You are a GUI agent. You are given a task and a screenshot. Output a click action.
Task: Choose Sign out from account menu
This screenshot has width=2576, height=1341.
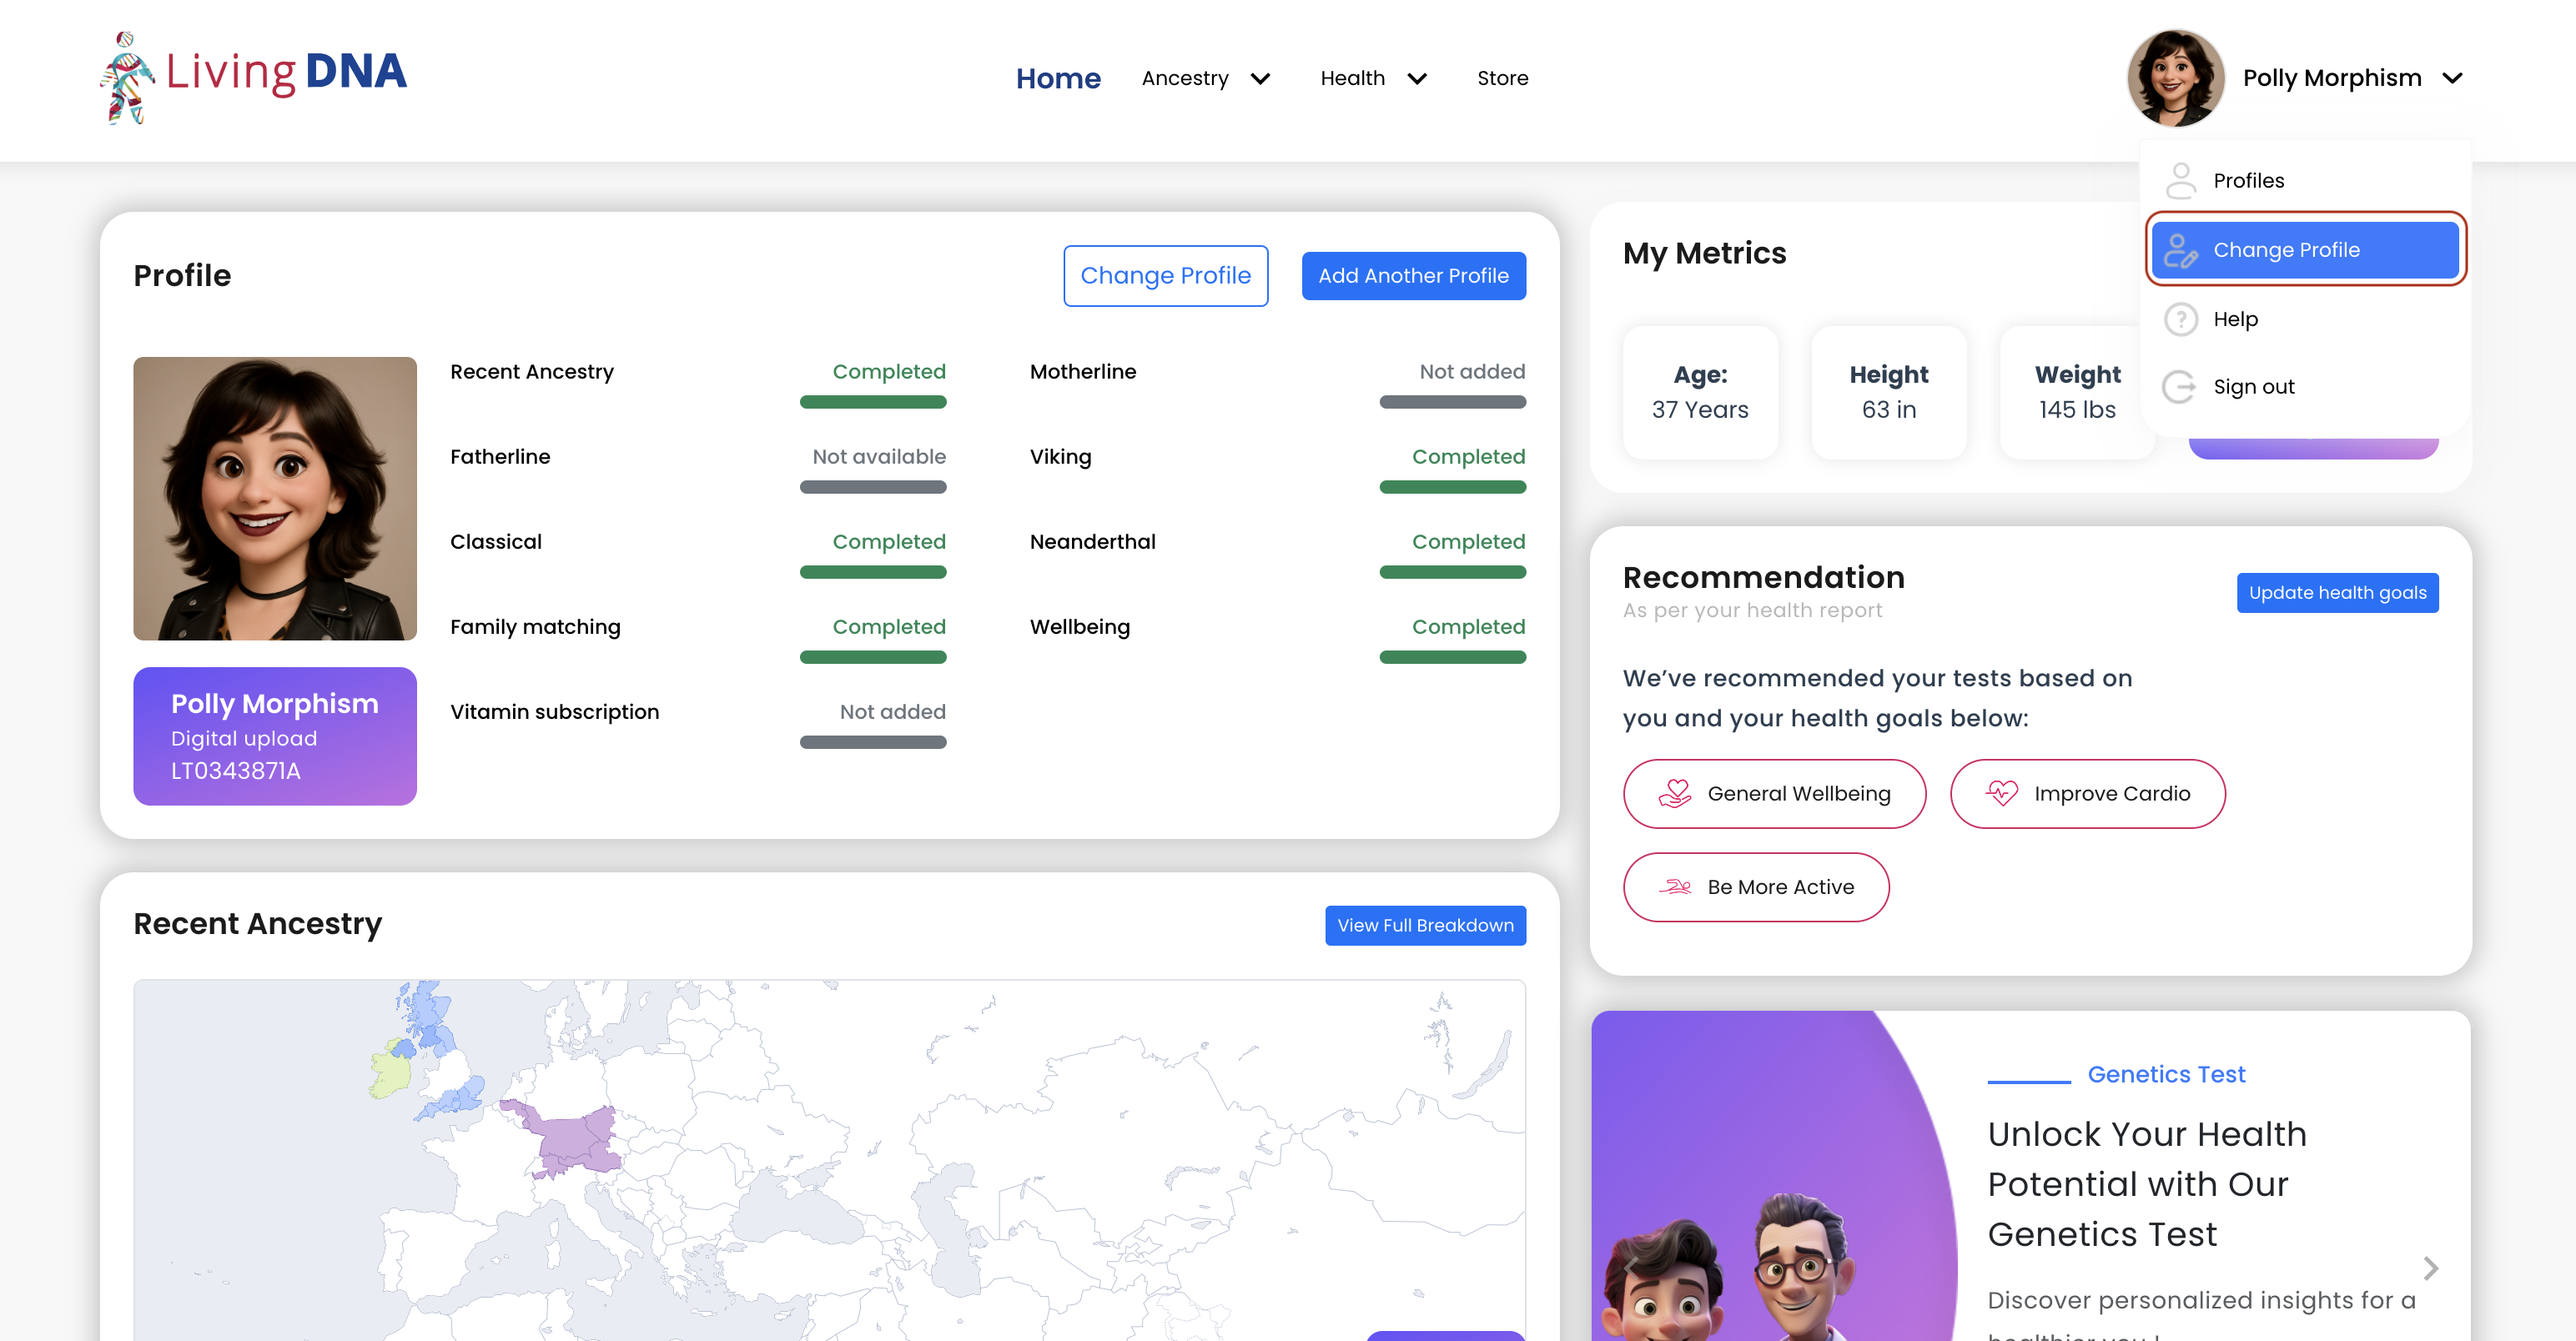point(2305,387)
